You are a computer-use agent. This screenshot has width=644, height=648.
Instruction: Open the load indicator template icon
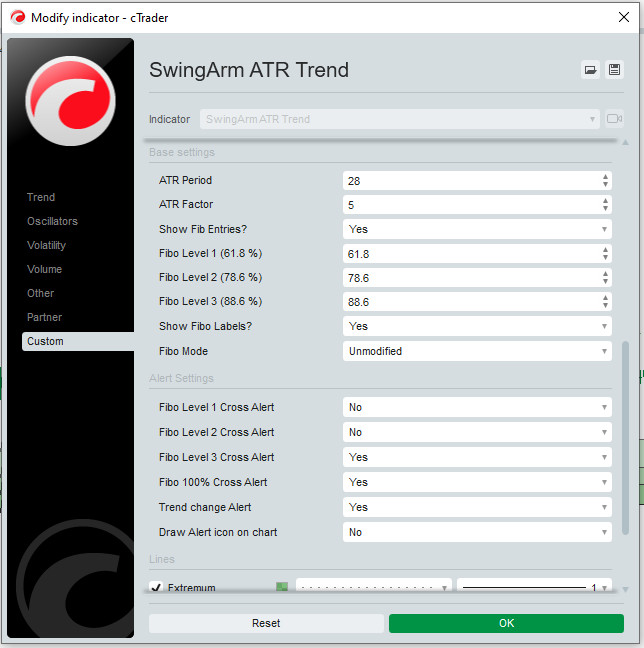point(590,70)
